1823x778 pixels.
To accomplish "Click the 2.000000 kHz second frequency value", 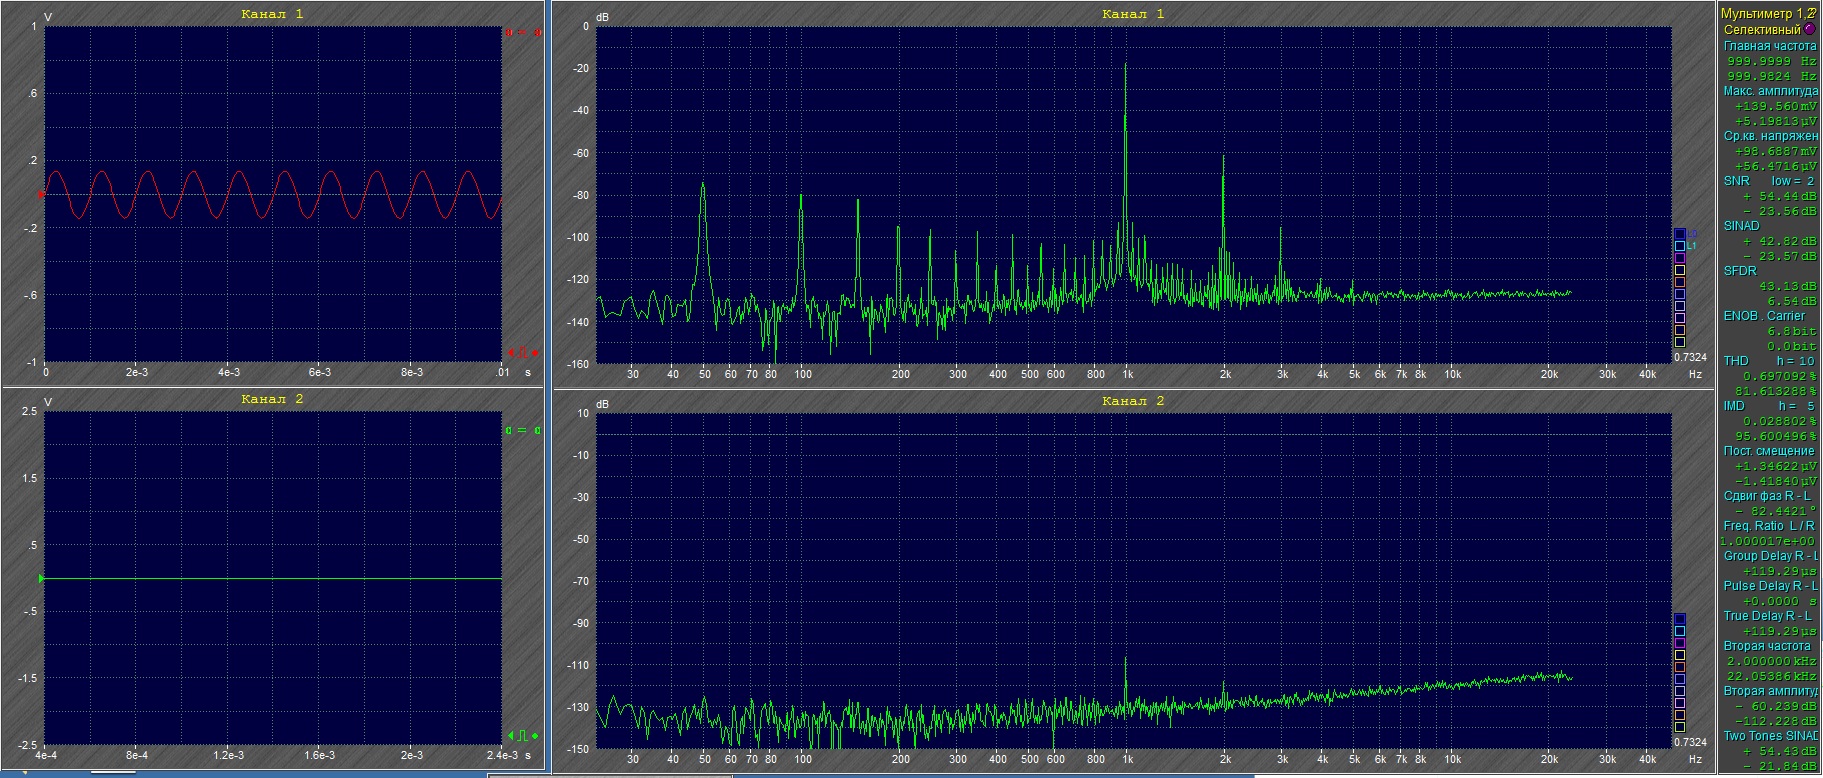I will [x=1772, y=660].
